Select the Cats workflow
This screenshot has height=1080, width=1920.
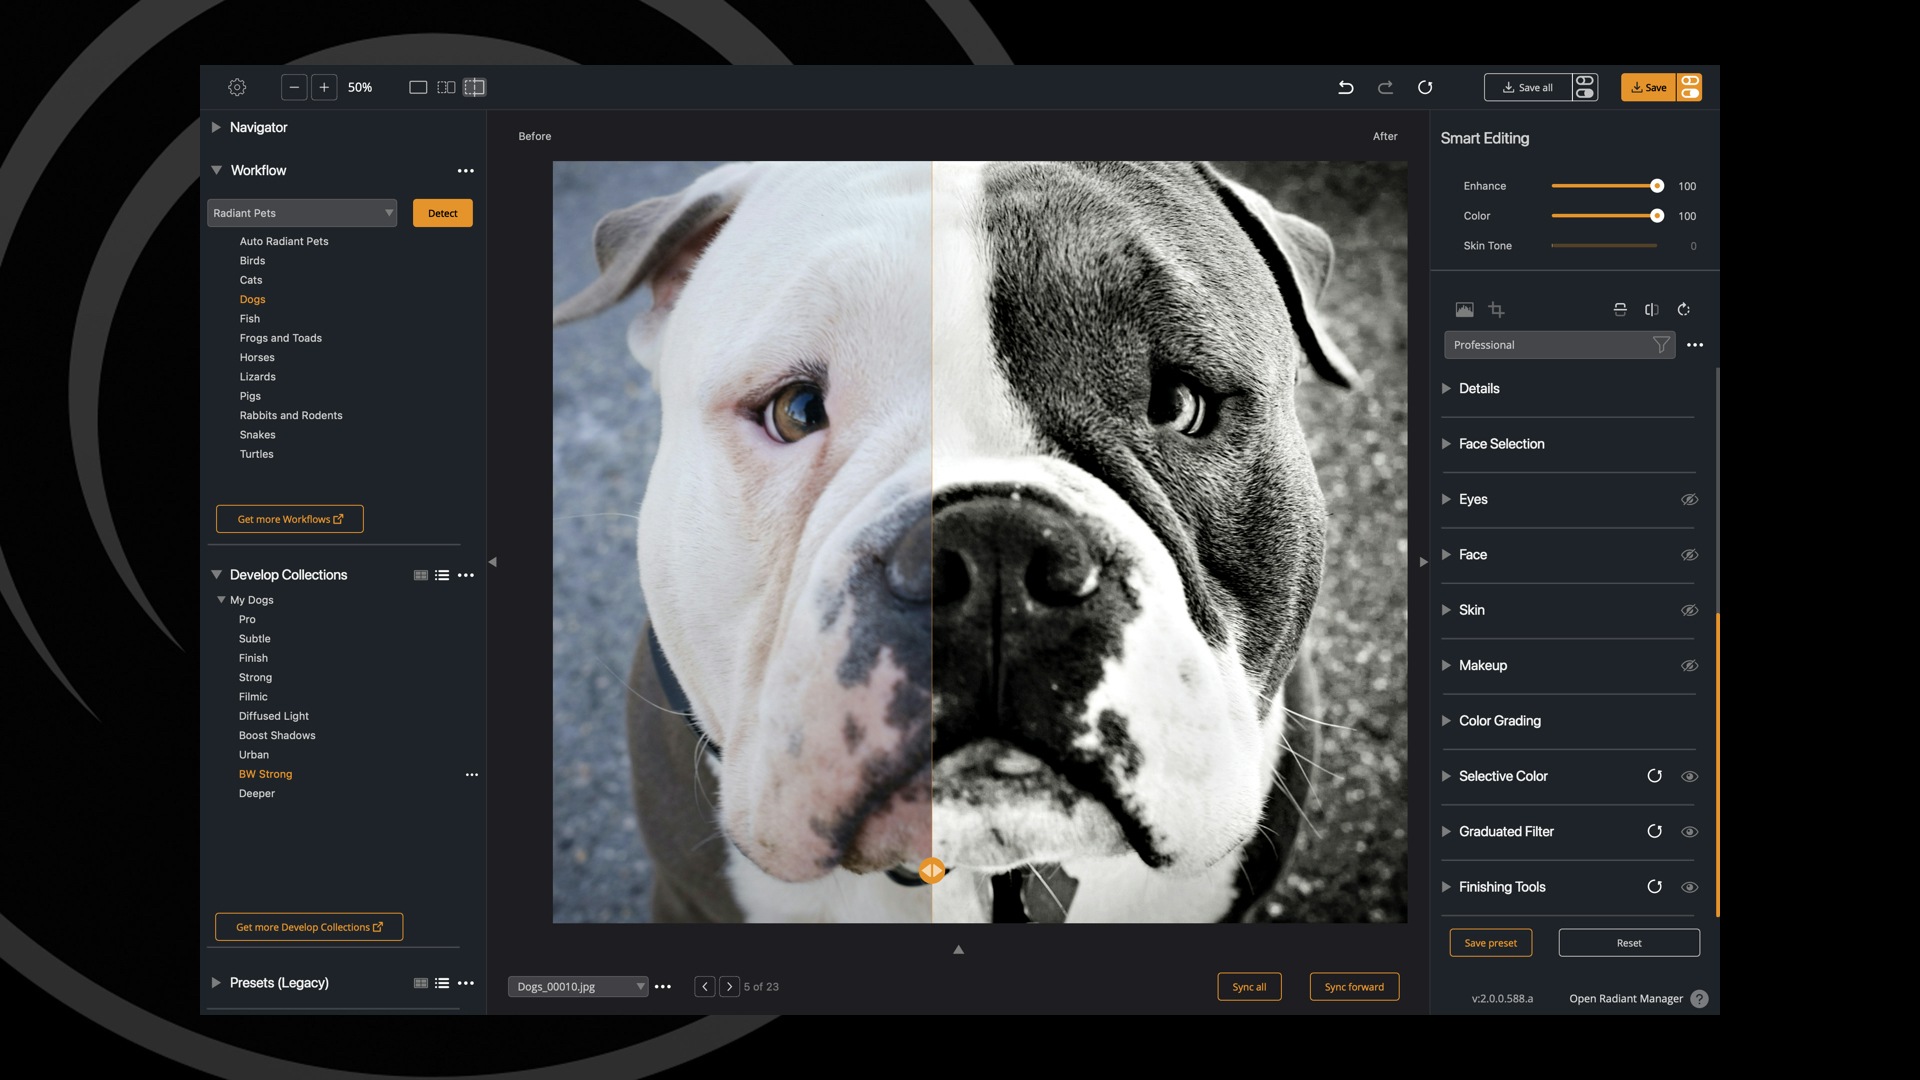[x=251, y=280]
